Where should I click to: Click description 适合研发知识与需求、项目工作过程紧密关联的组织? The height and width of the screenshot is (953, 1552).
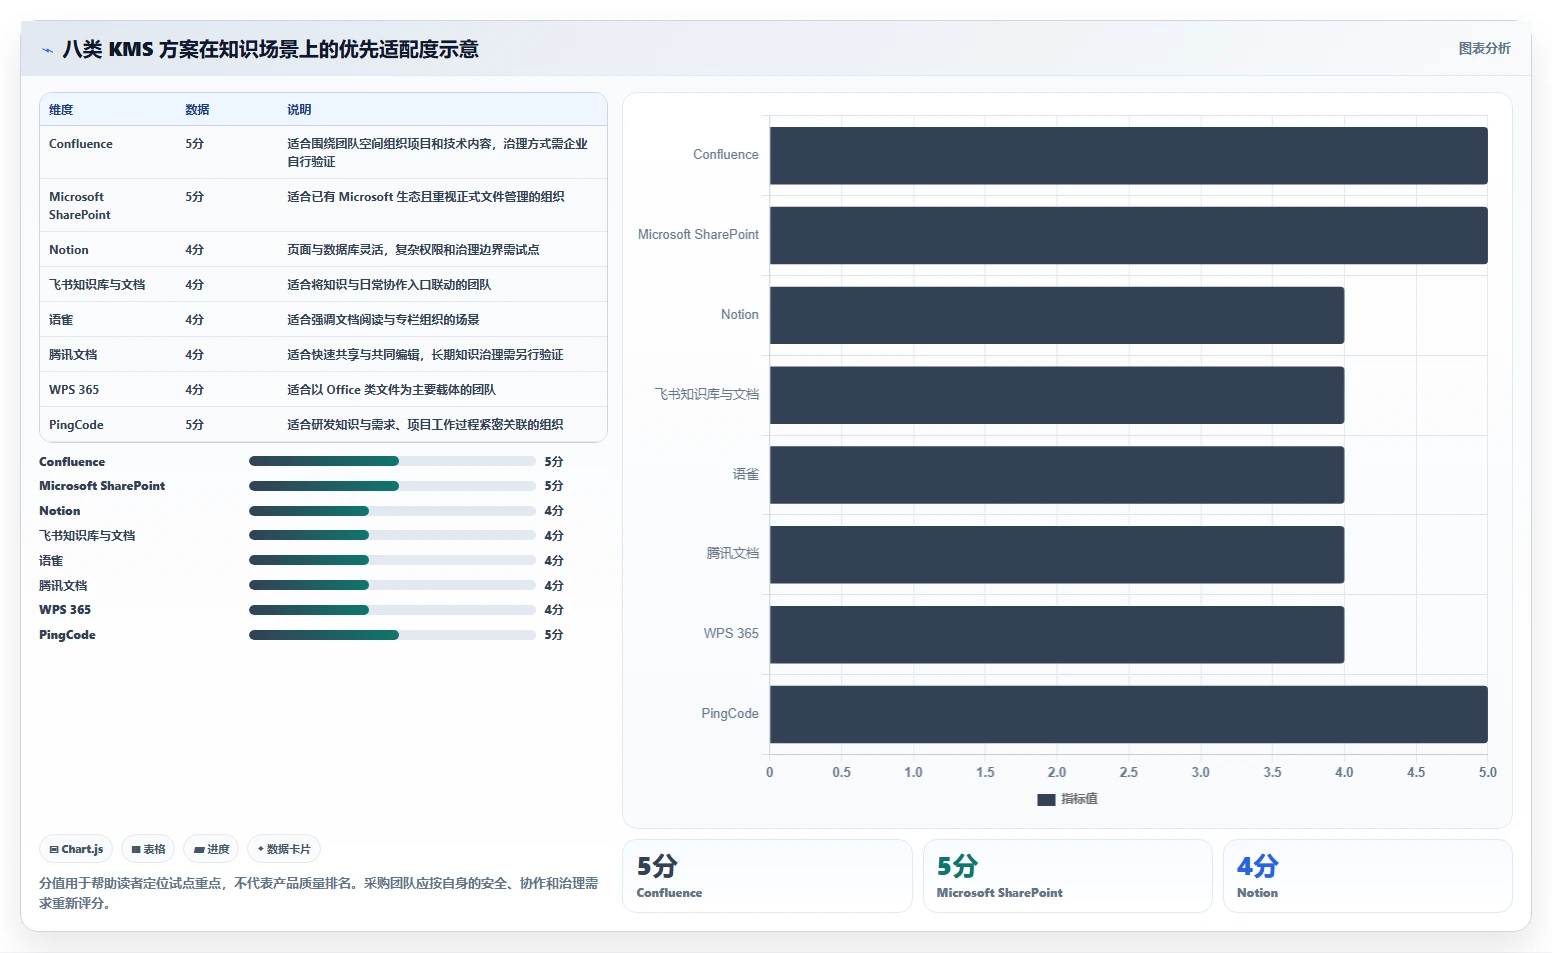(425, 425)
